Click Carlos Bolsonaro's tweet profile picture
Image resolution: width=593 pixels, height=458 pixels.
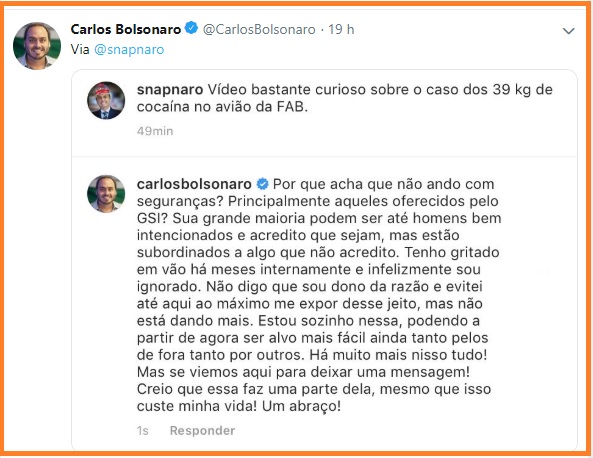37,46
